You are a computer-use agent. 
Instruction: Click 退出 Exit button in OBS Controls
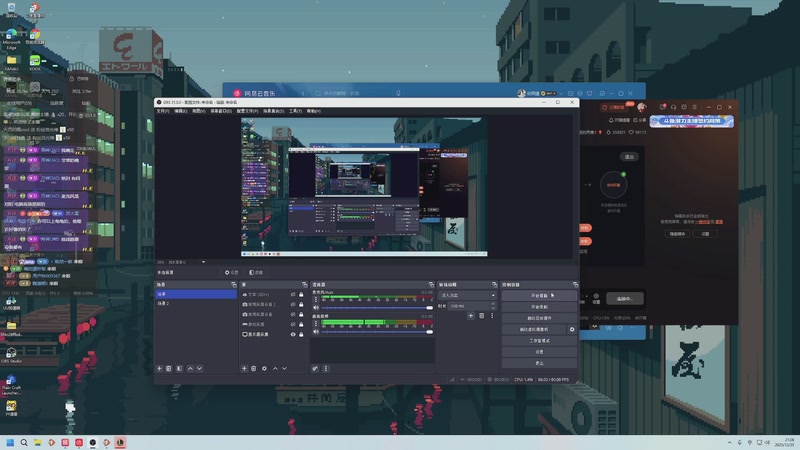pos(539,363)
